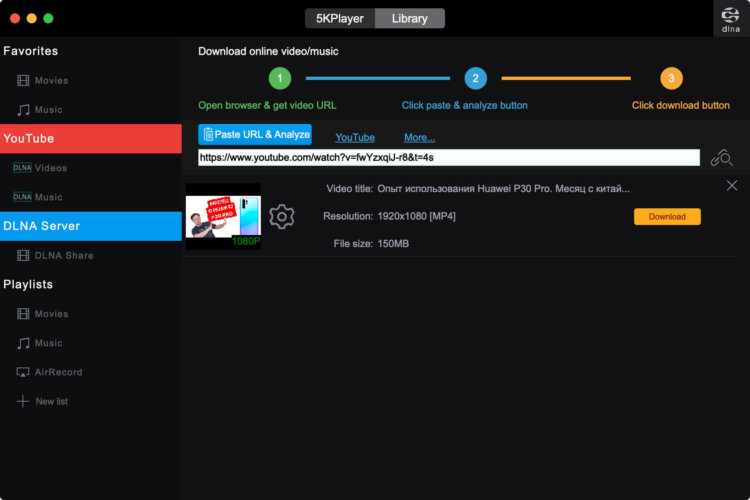
Task: Select DLNA Share text in sidebar
Action: coord(64,256)
